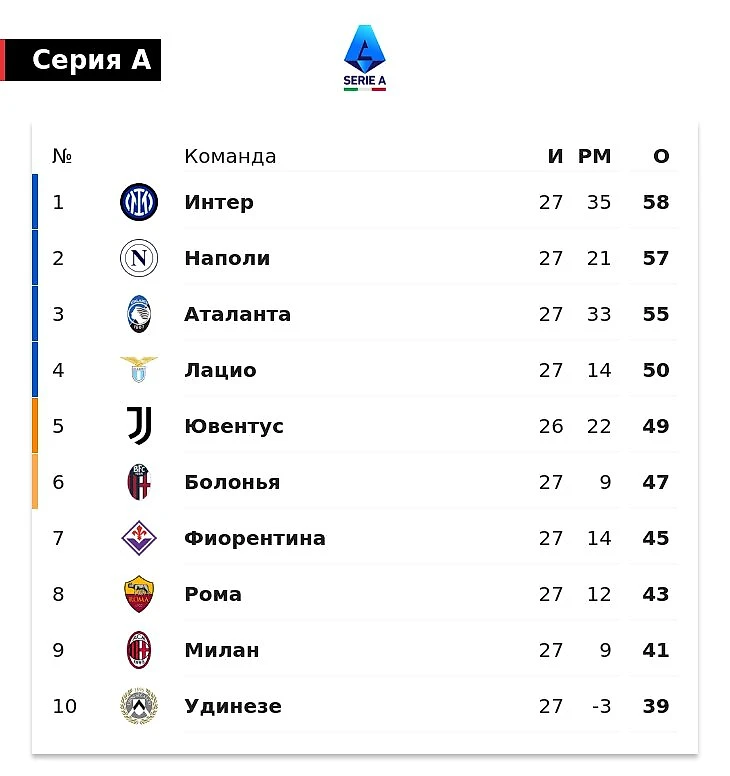The height and width of the screenshot is (776, 730).
Task: Click Inter's 58 points value
Action: 656,202
